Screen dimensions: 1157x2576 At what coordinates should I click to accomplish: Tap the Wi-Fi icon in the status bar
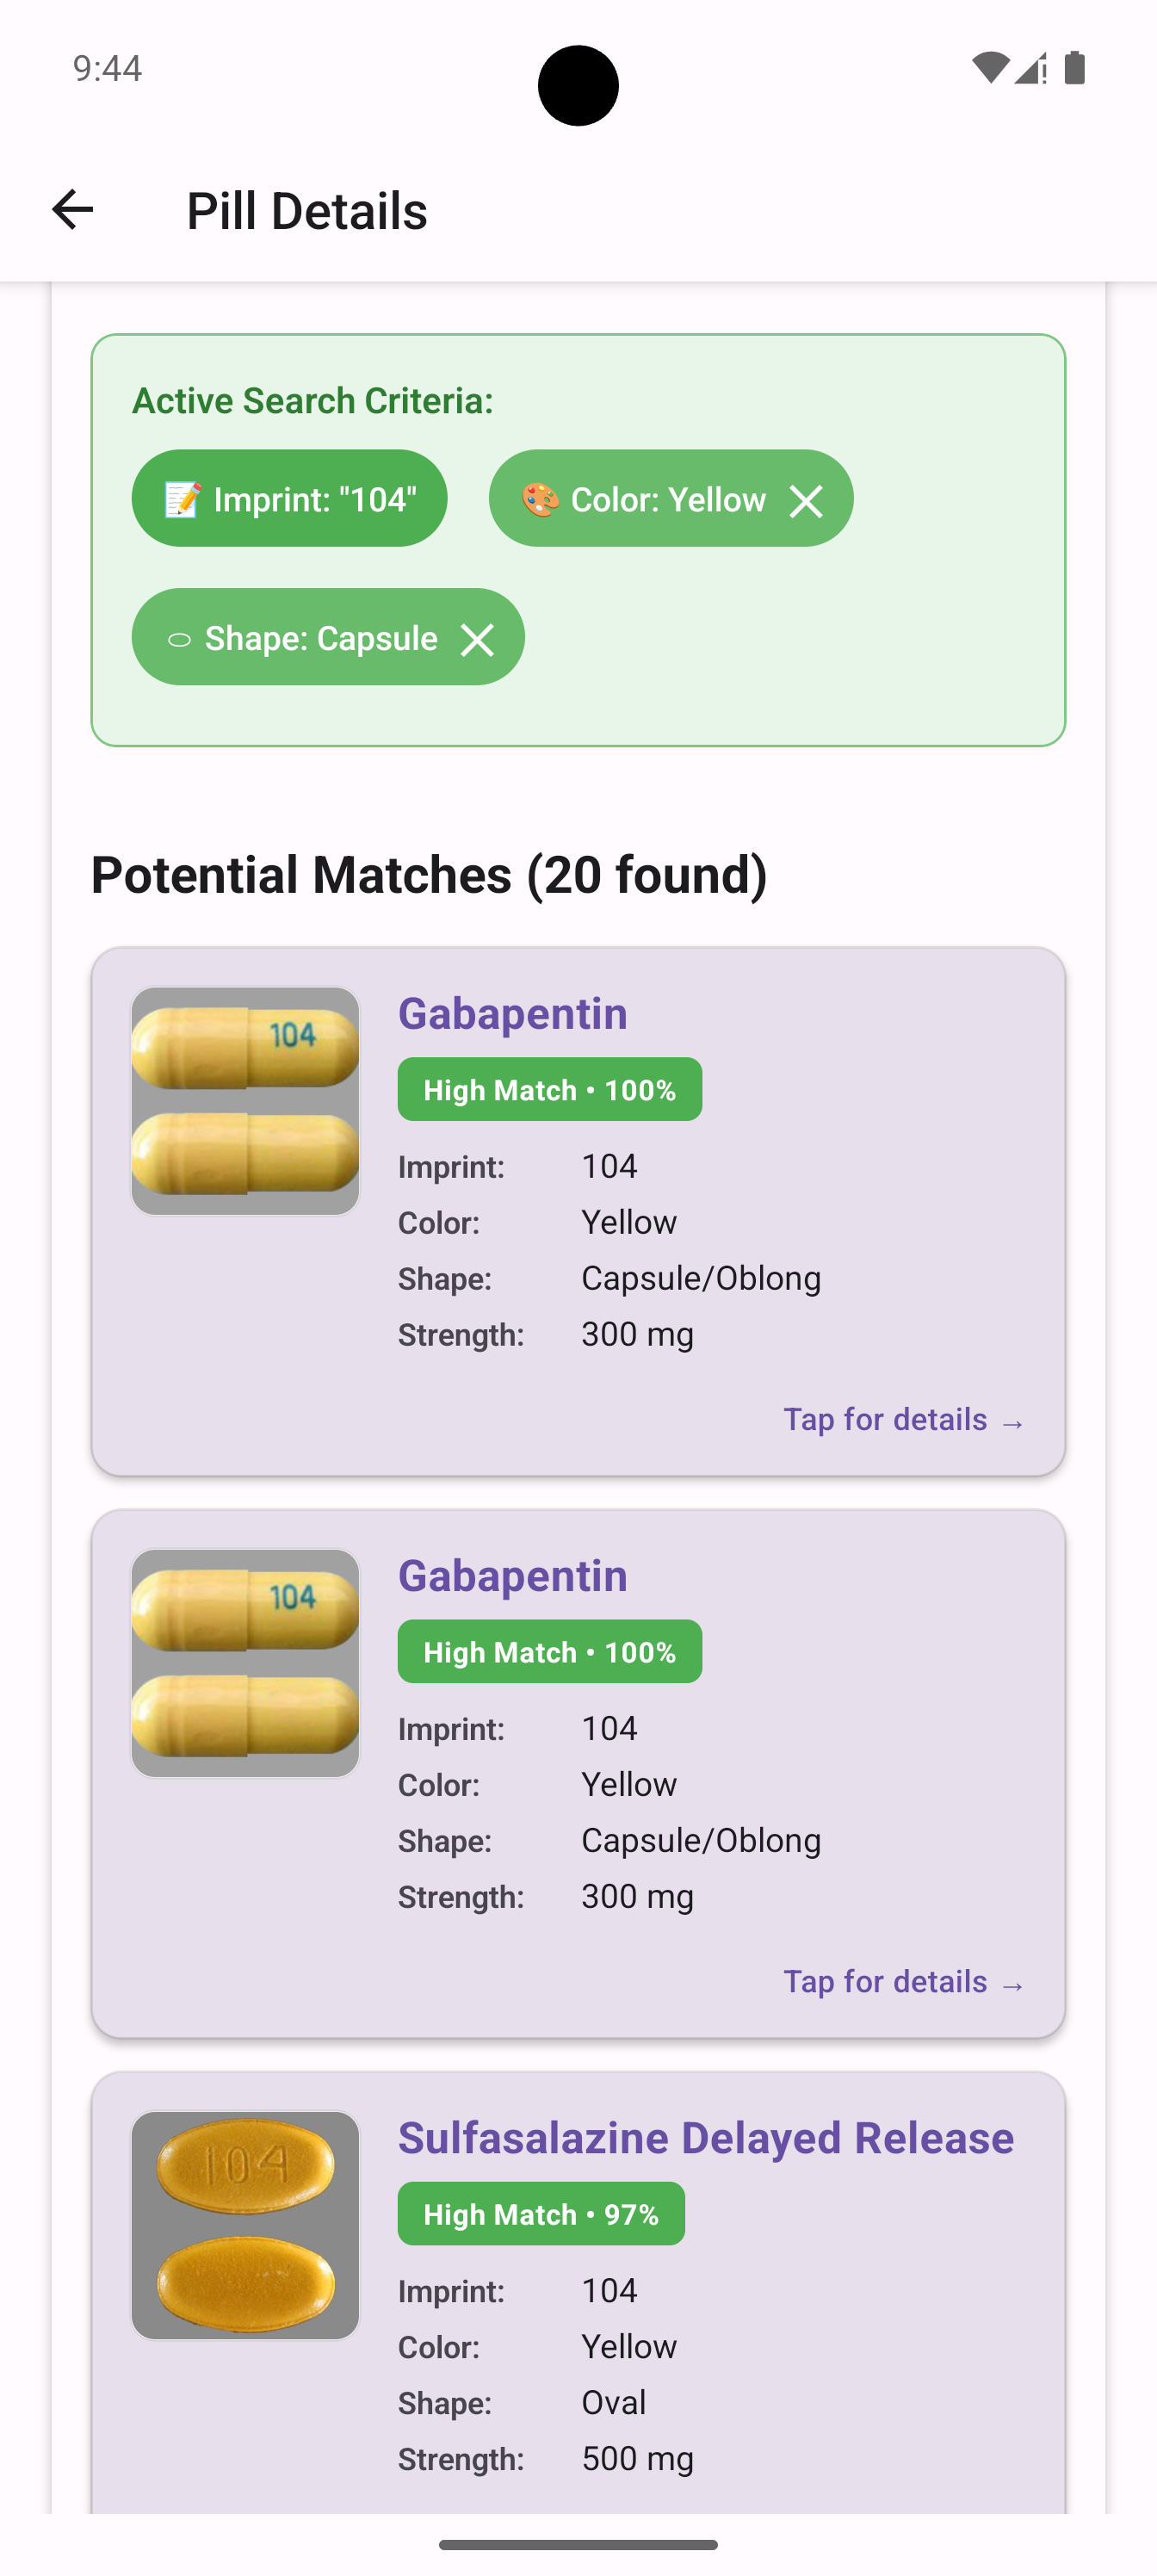(990, 68)
